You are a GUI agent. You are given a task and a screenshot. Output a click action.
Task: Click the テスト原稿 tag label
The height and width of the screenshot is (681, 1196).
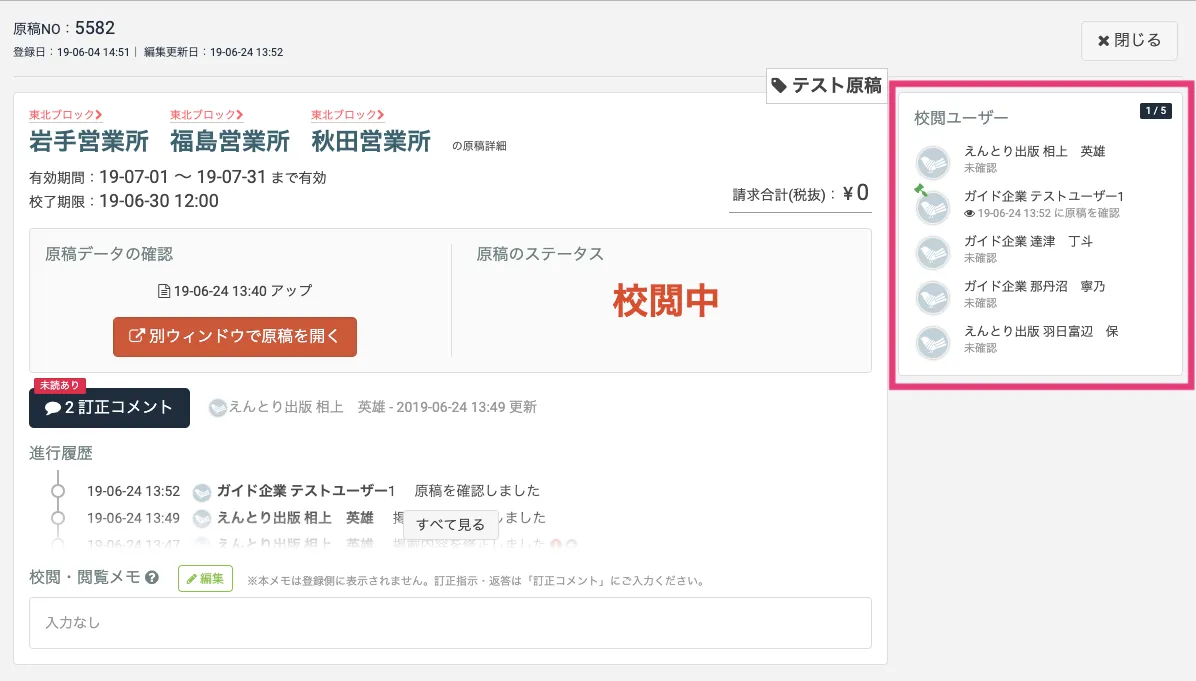click(x=827, y=85)
